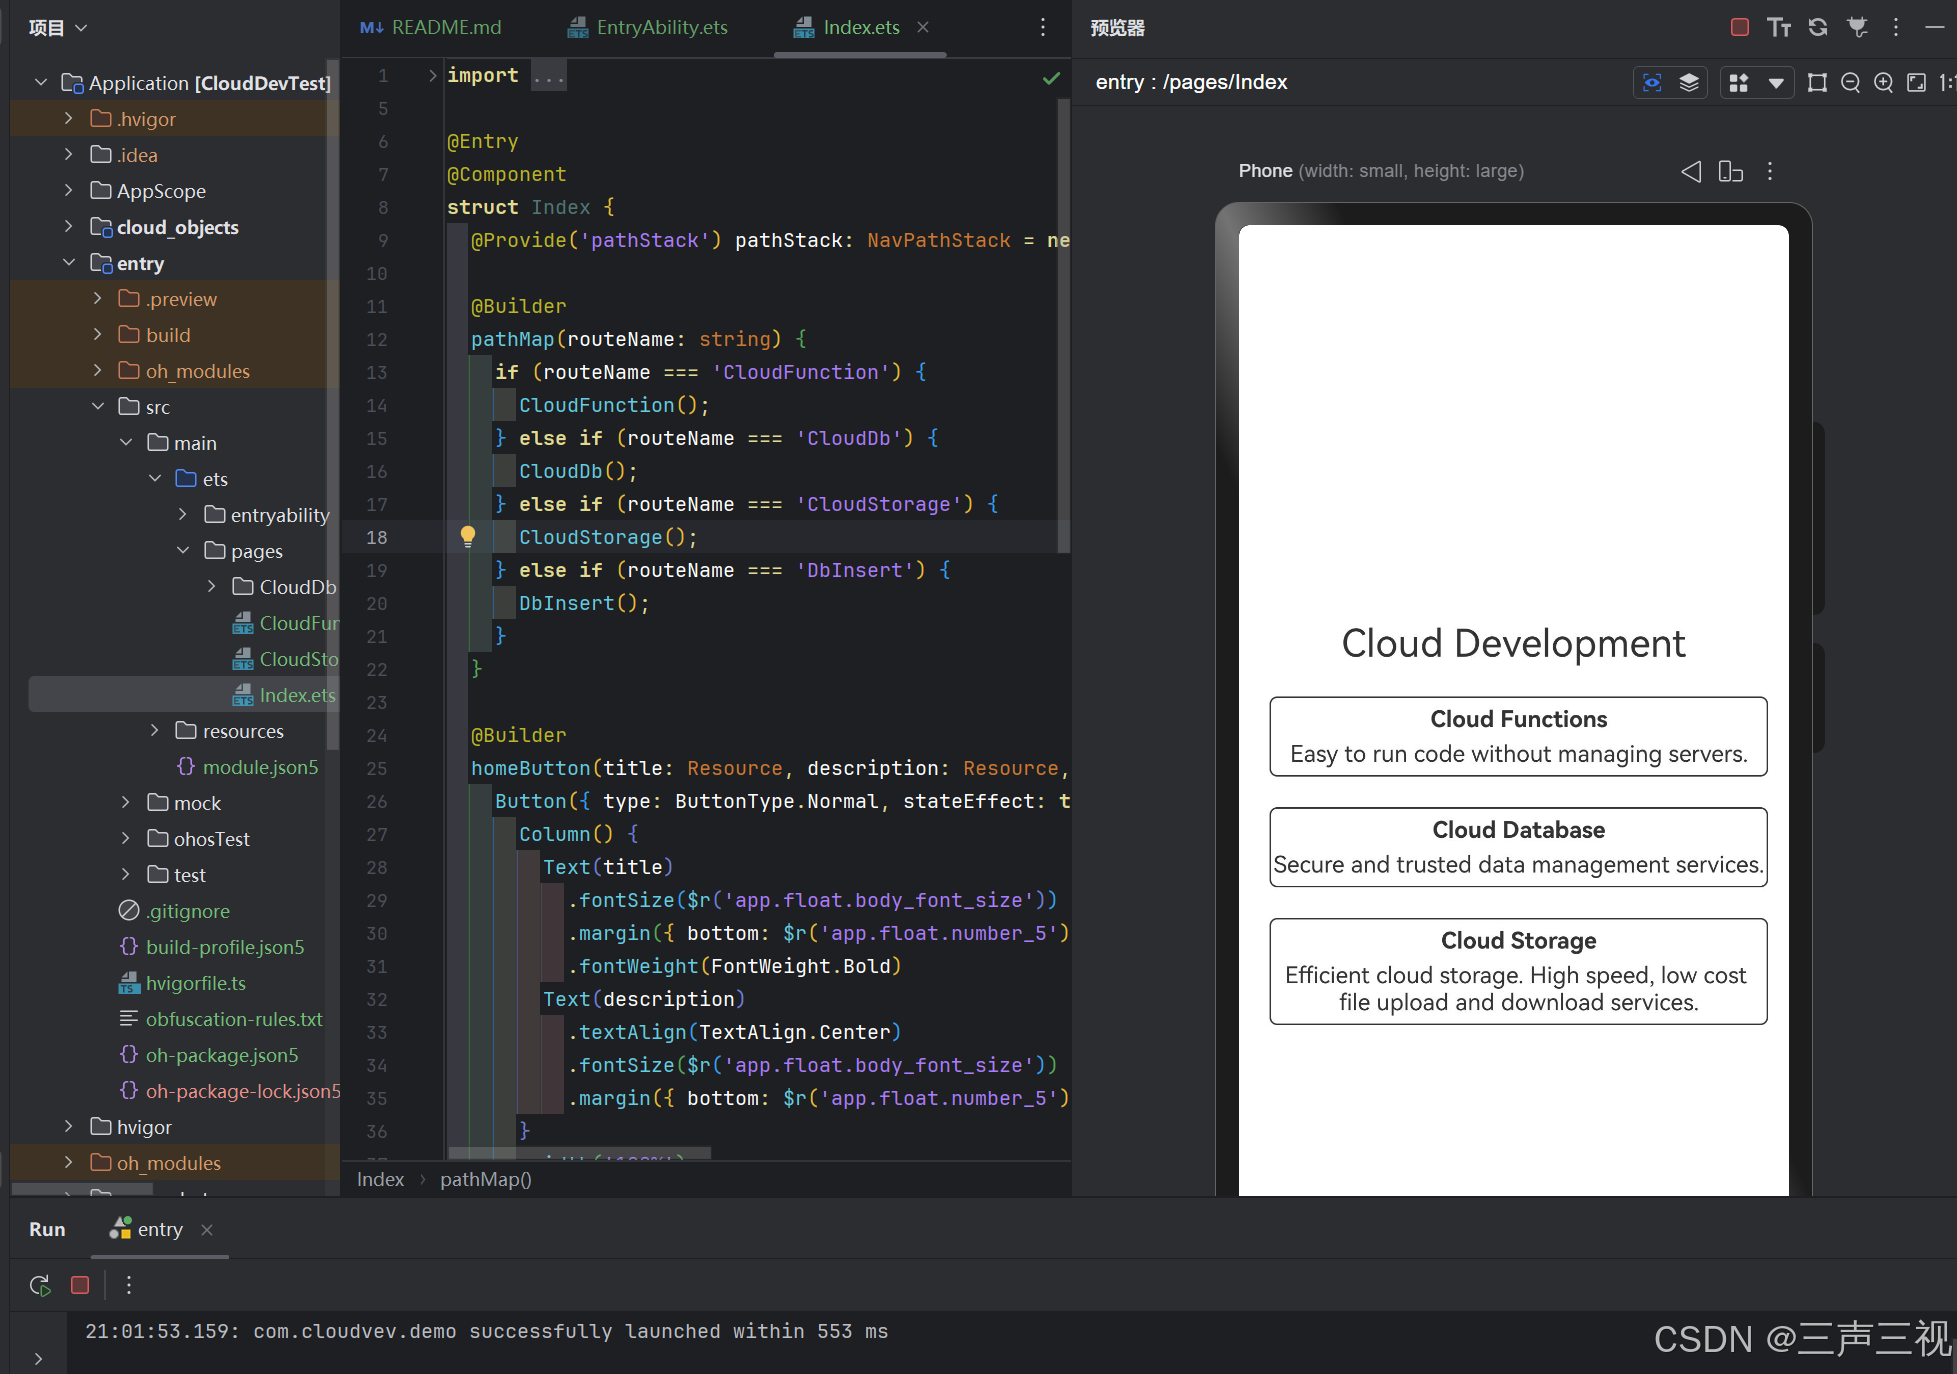Toggle the inspector eye mode
Viewport: 1957px width, 1374px height.
1652,83
